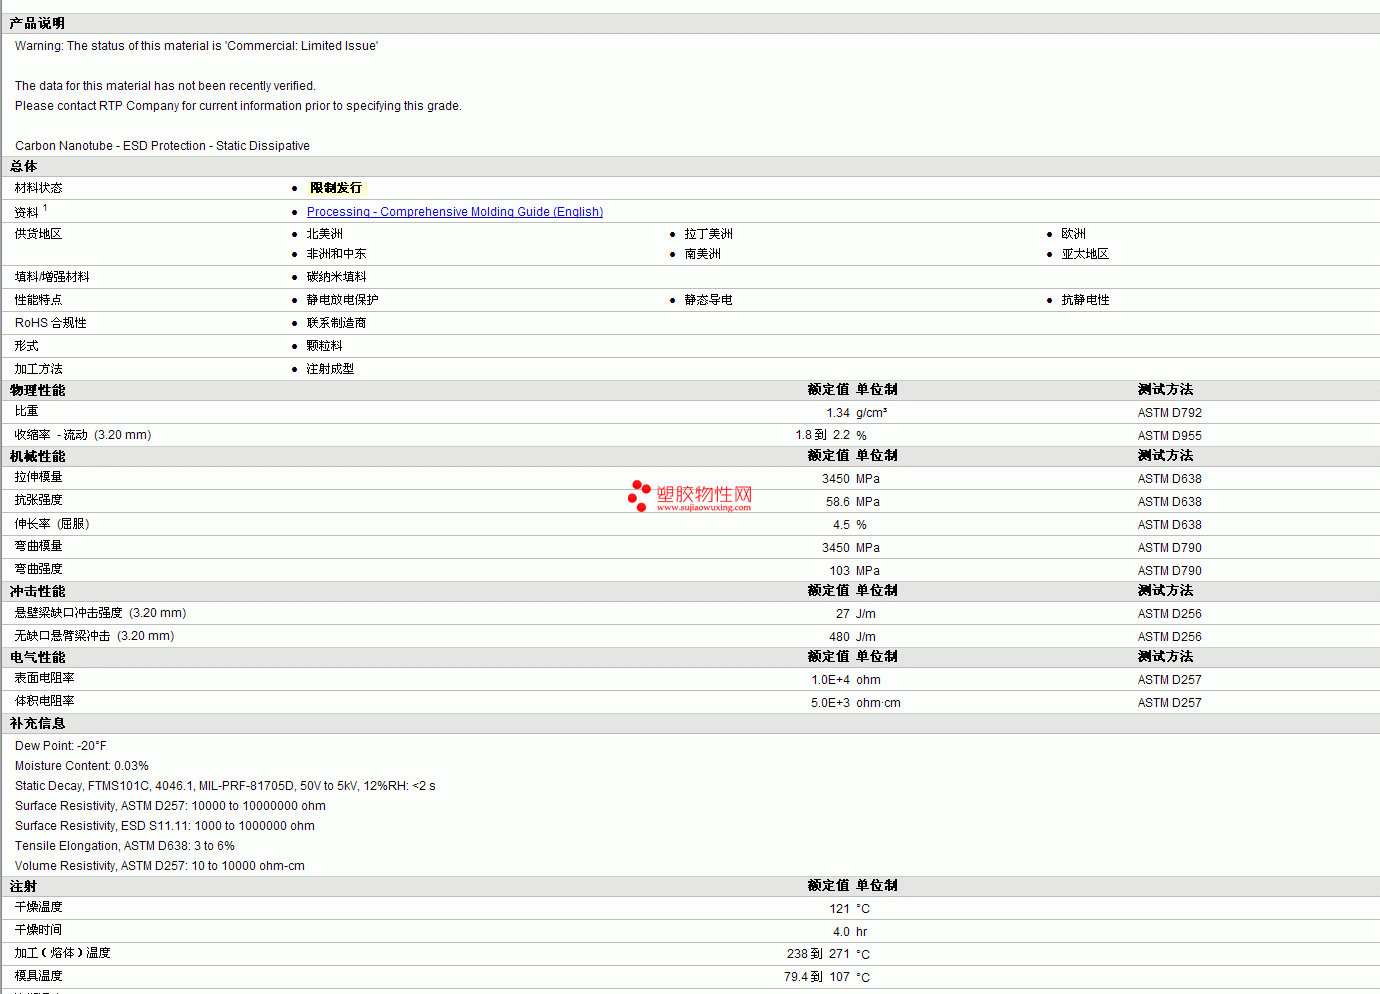Select the 亚太地区 region entry
1380x994 pixels.
1085,254
